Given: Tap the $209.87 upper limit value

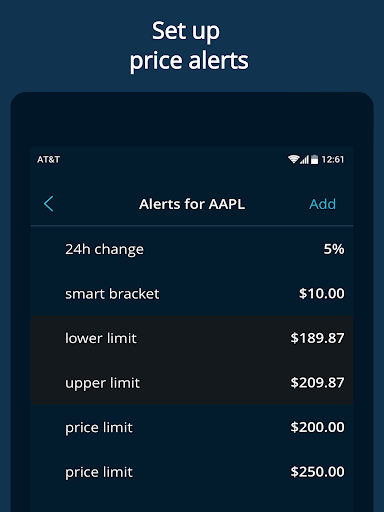Looking at the screenshot, I should [x=317, y=383].
